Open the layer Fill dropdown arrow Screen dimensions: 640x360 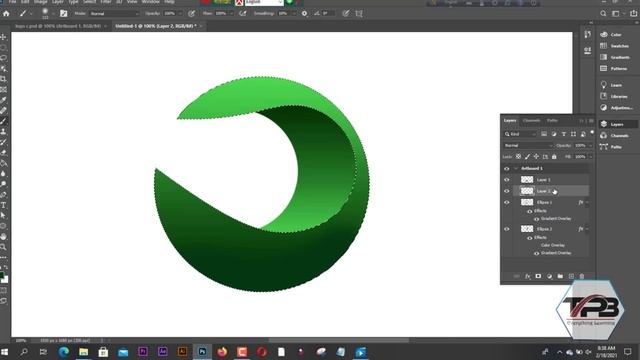point(591,156)
